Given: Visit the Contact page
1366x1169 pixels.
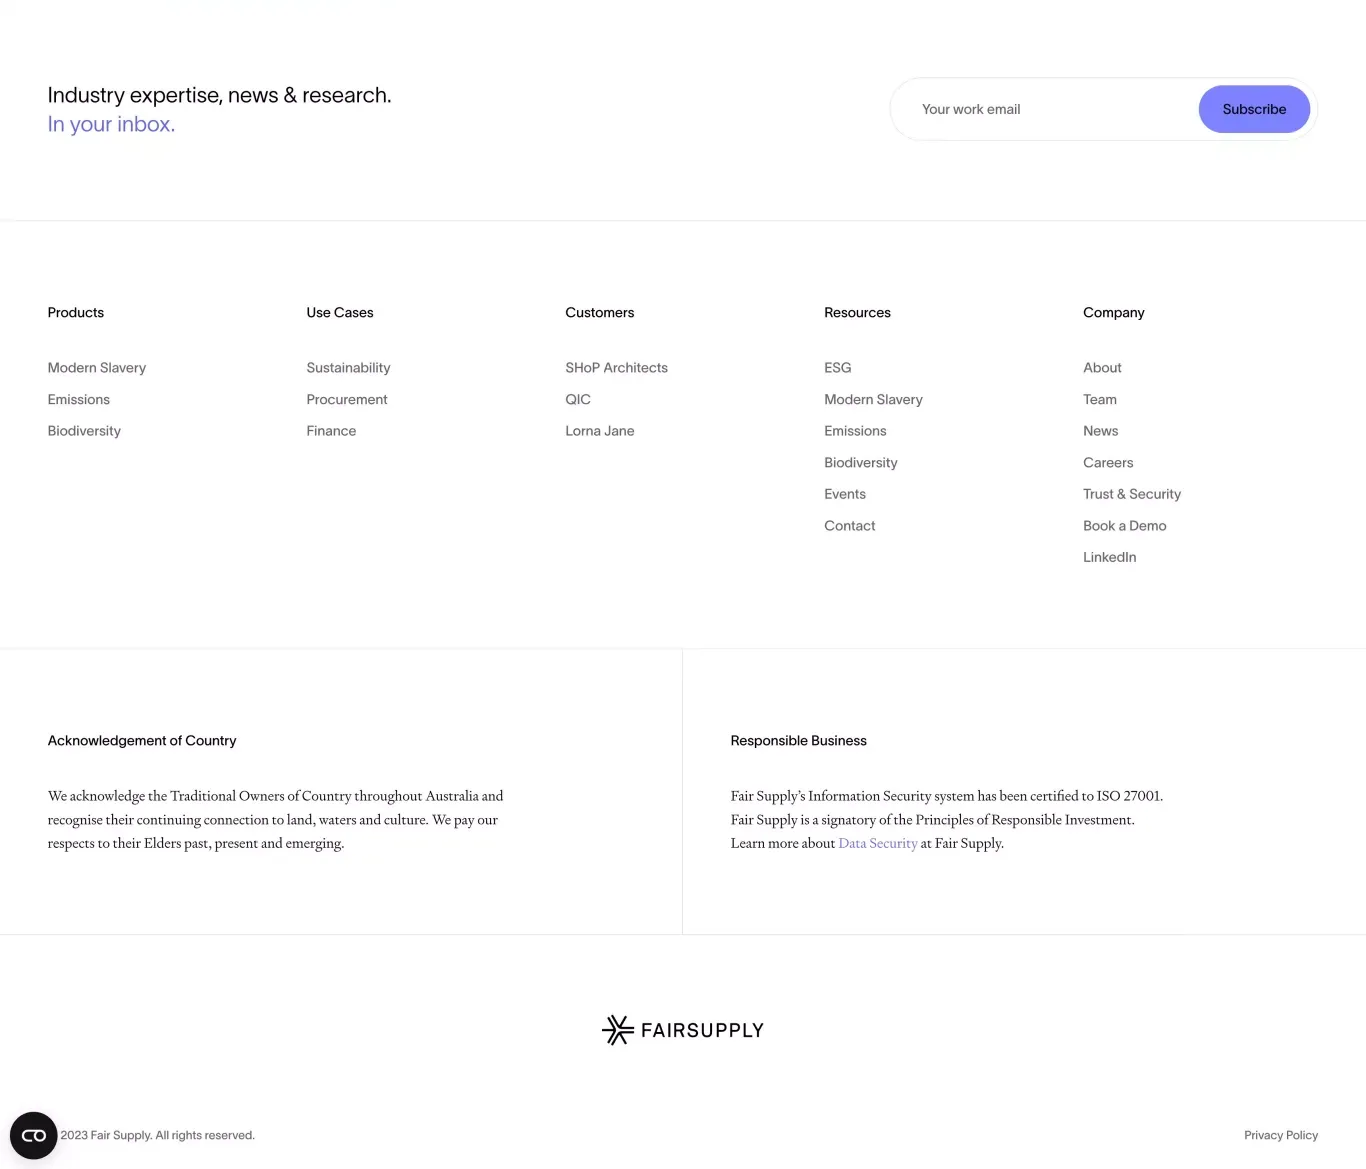Looking at the screenshot, I should point(849,526).
